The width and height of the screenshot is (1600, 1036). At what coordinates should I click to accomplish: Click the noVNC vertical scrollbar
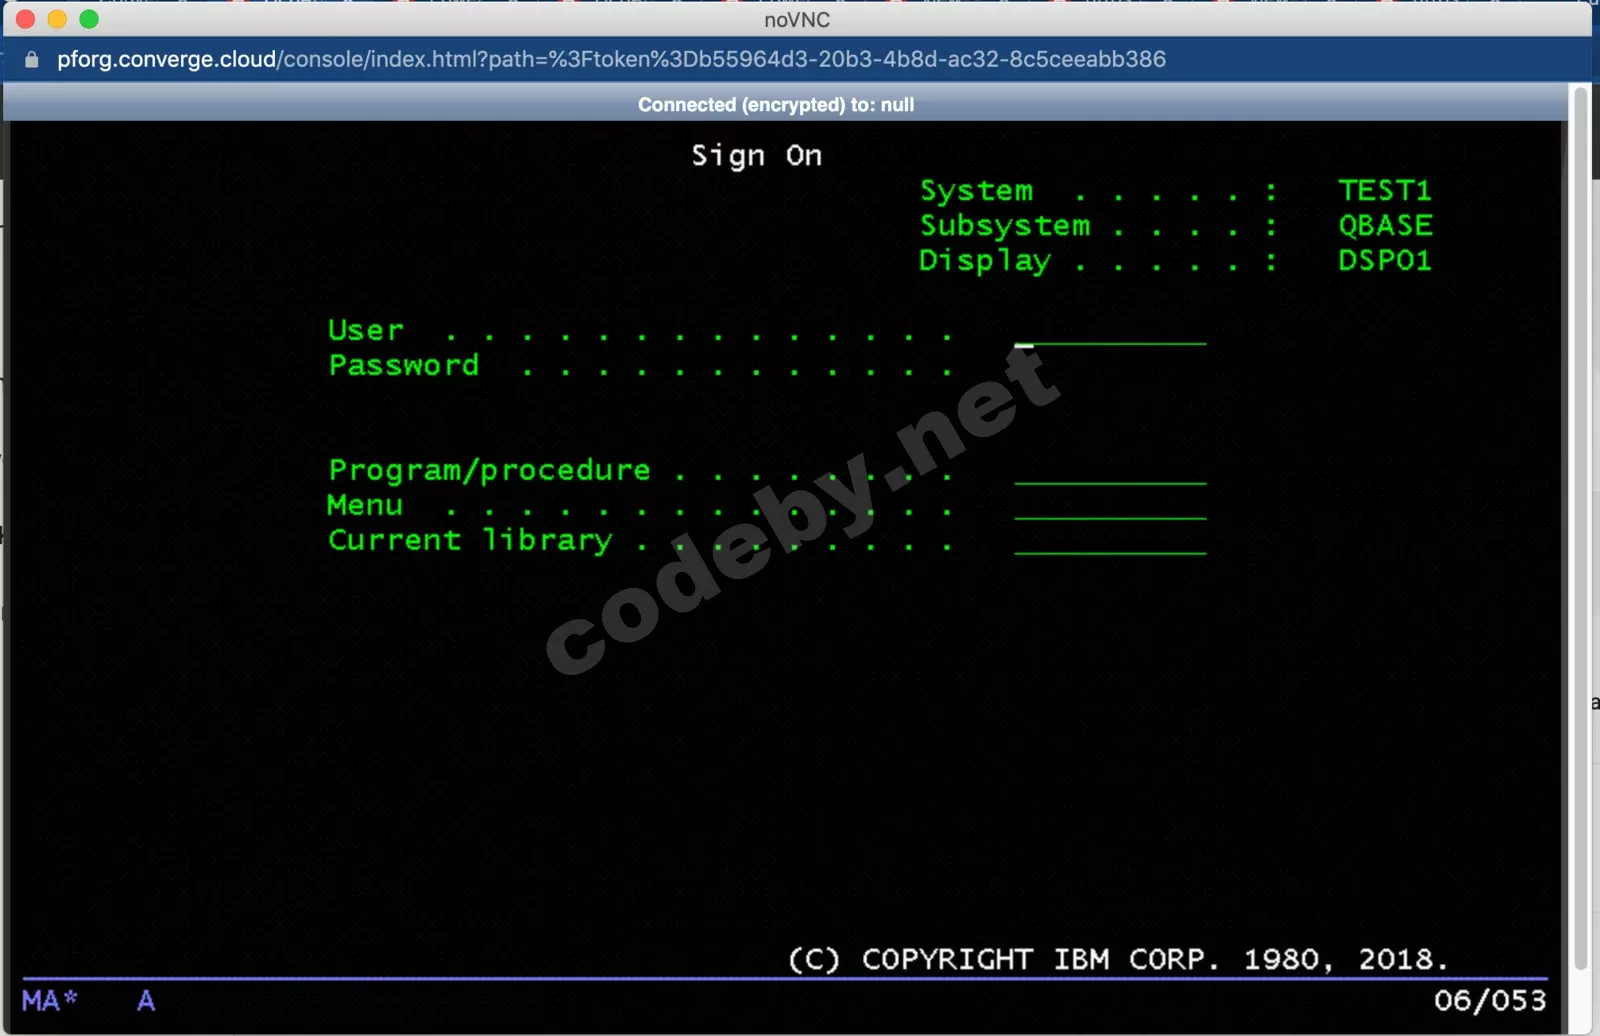1580,528
